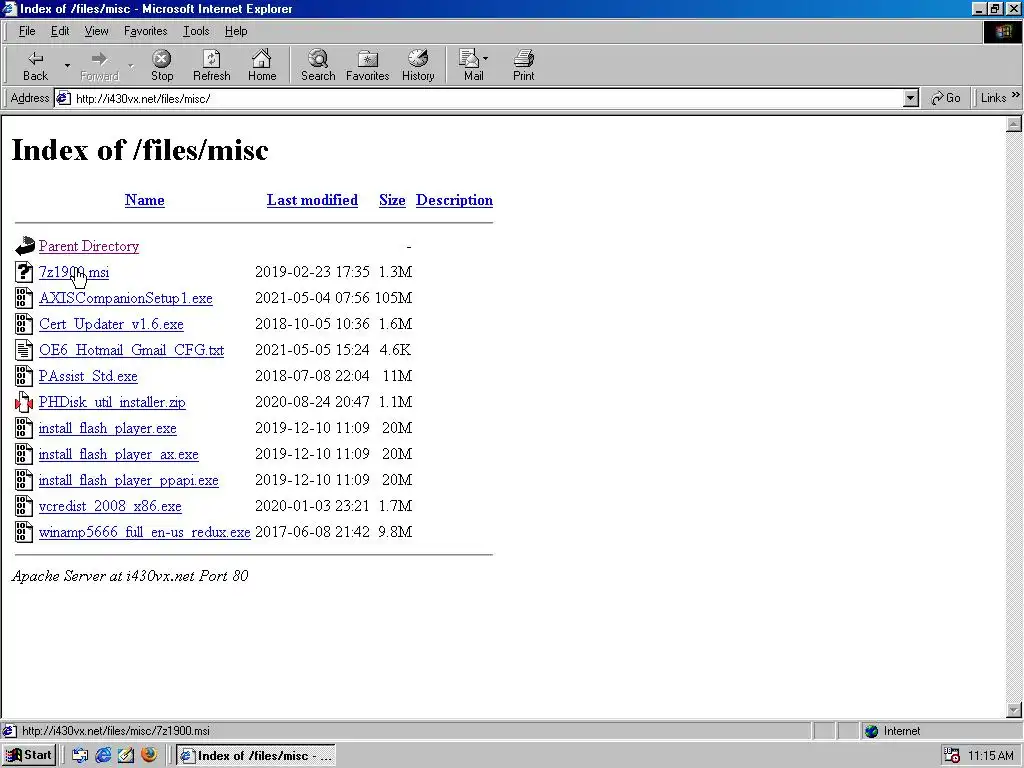
Task: Download install_flash_player_ax.exe
Action: tap(118, 454)
